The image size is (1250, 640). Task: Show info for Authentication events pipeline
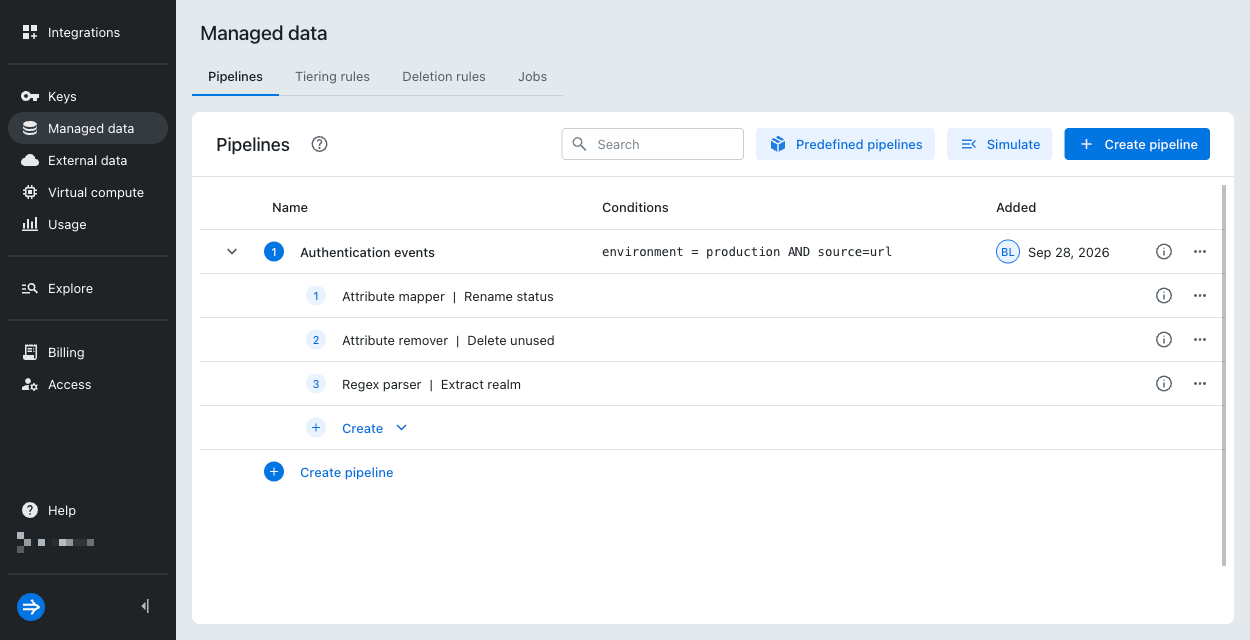coord(1163,252)
